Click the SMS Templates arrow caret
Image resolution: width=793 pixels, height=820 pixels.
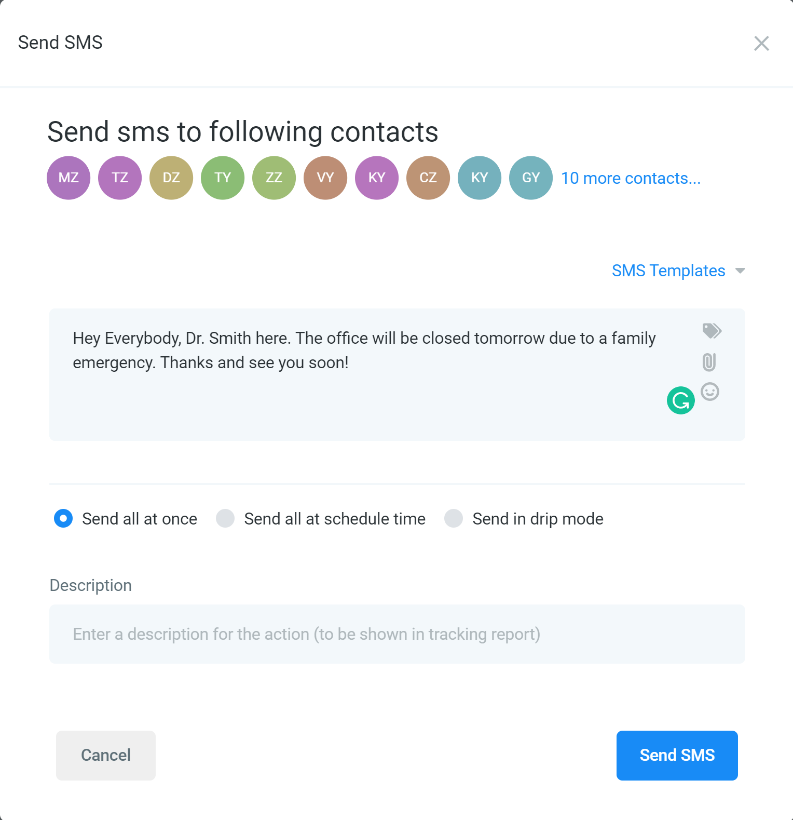tap(740, 271)
